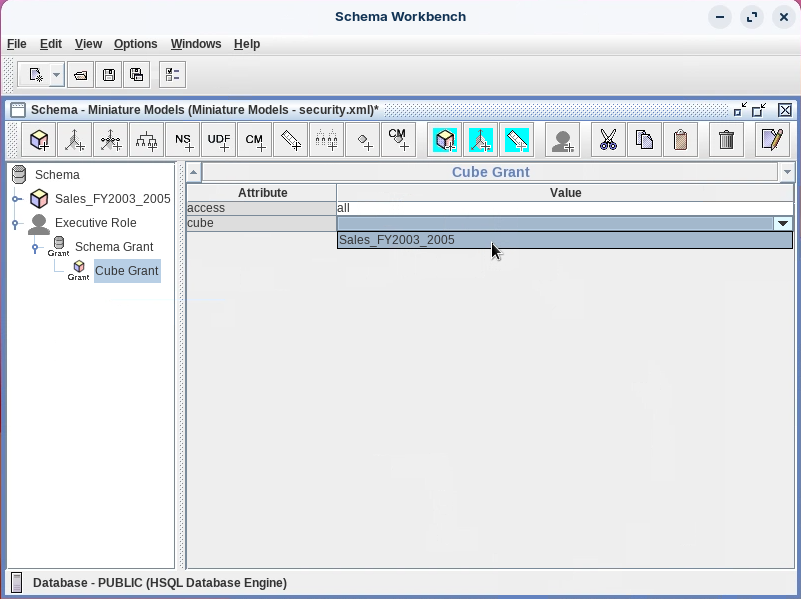Click the empty cube combo box field
This screenshot has width=801, height=599.
[555, 223]
